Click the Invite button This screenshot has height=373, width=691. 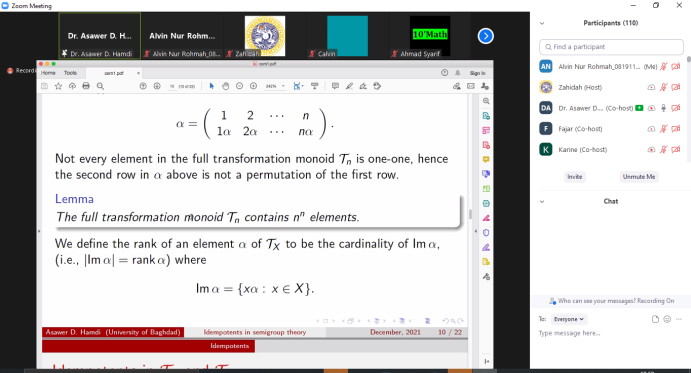[x=574, y=177]
